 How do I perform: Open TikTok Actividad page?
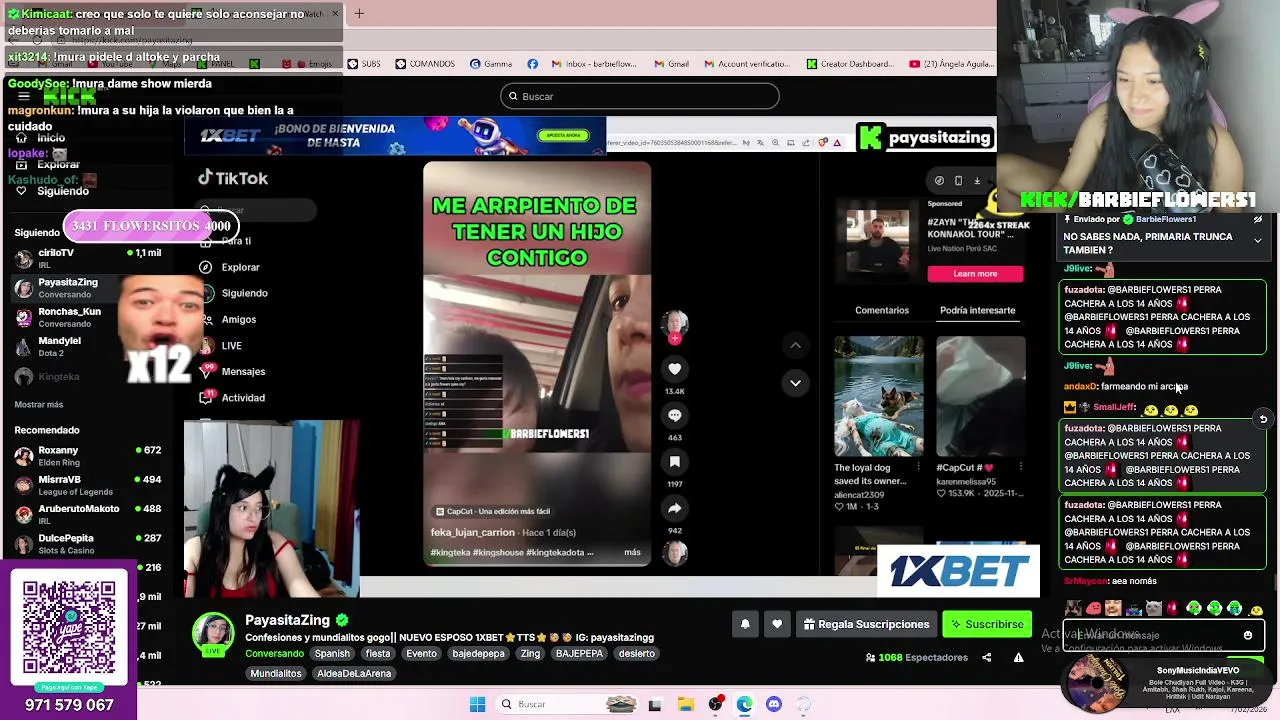(x=232, y=397)
